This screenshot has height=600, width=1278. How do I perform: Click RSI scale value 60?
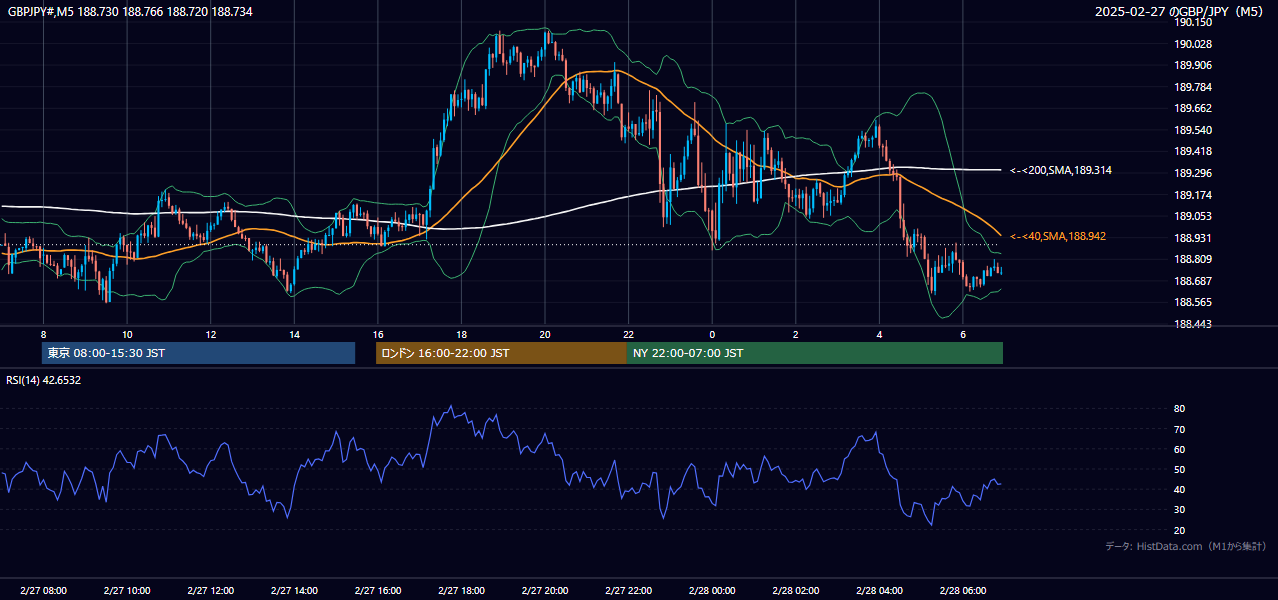pos(1179,449)
